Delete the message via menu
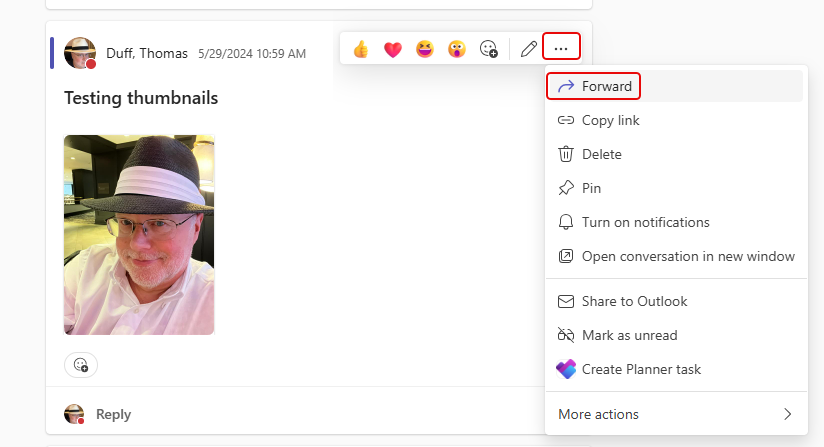This screenshot has width=824, height=447. pyautogui.click(x=601, y=154)
